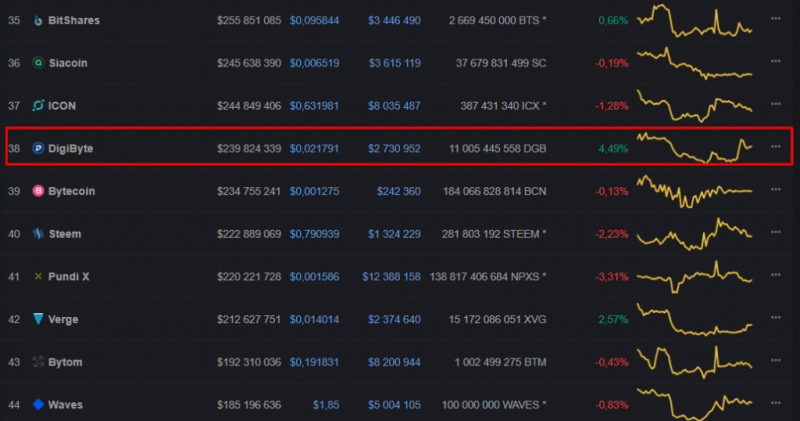Click the DigiByte coin logo icon

38,148
